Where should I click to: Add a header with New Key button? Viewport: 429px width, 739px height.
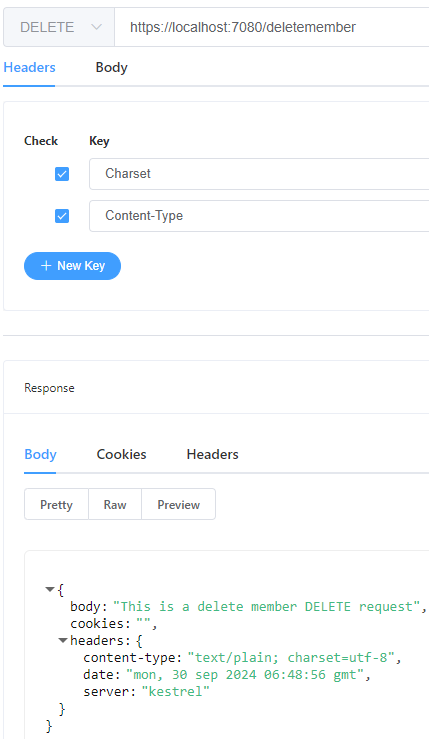pyautogui.click(x=72, y=266)
